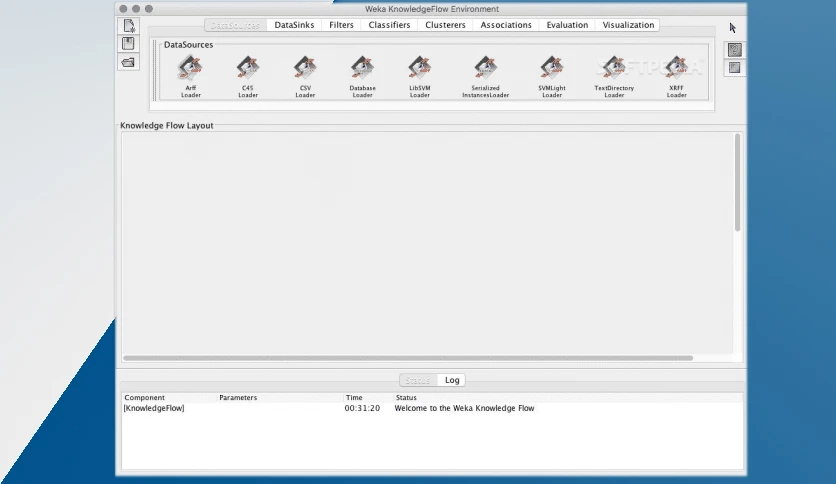Click the 00:31:20 time cell
This screenshot has width=836, height=484.
coord(362,408)
